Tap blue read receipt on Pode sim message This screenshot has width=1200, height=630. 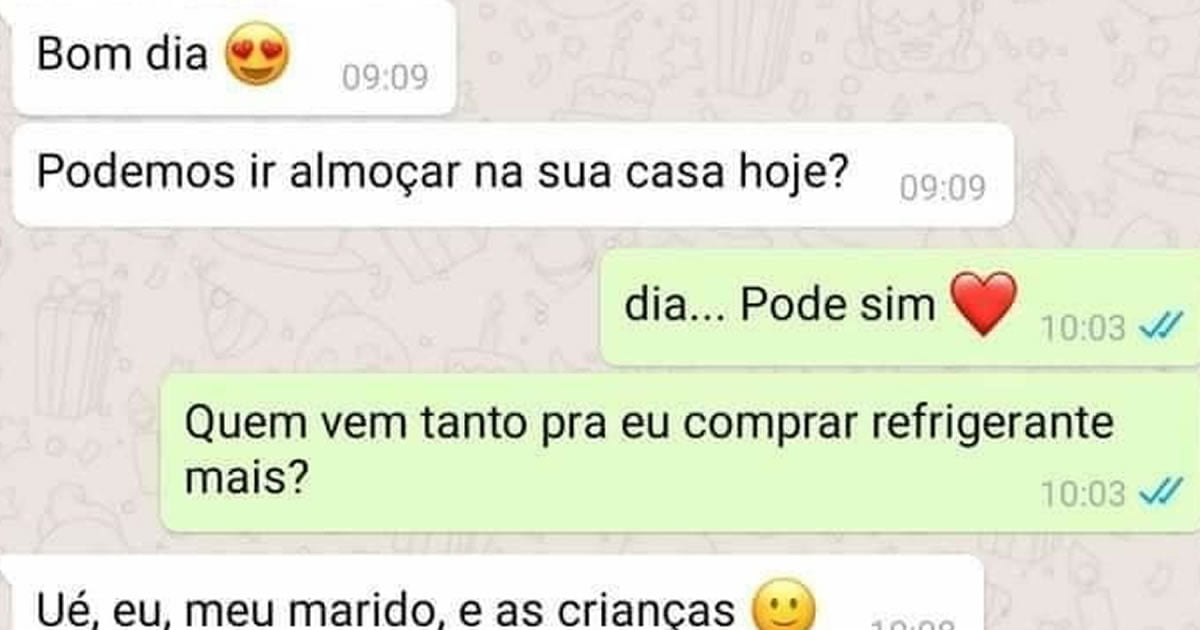click(1160, 326)
